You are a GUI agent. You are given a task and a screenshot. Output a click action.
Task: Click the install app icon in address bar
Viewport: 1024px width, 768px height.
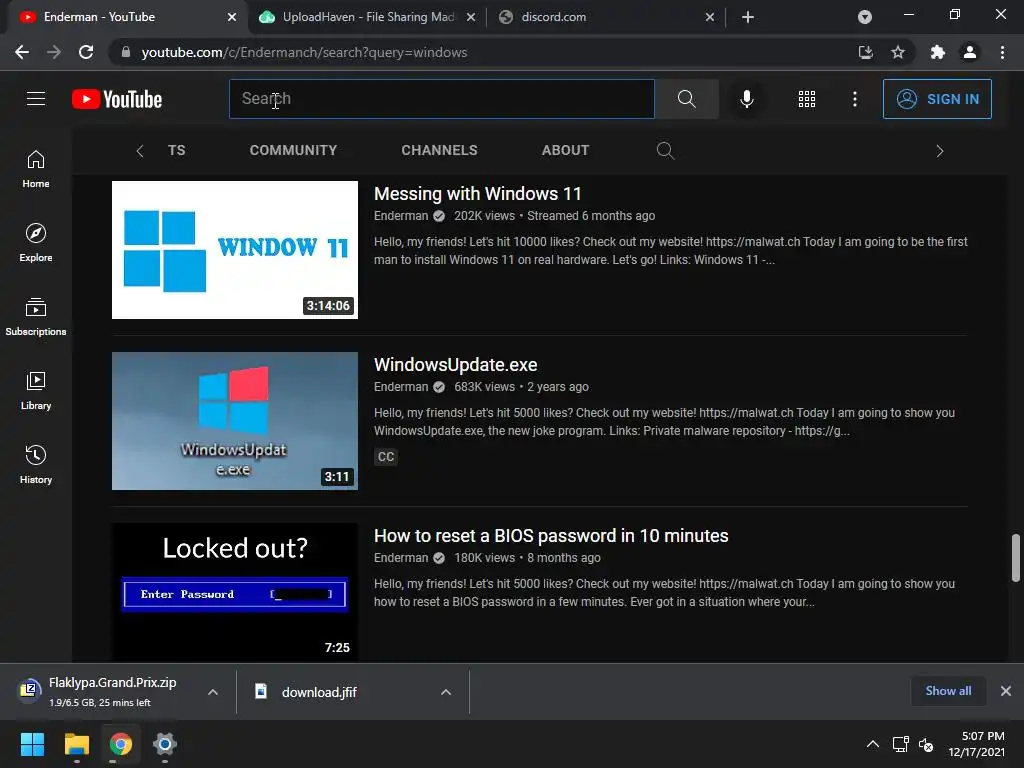tap(865, 52)
